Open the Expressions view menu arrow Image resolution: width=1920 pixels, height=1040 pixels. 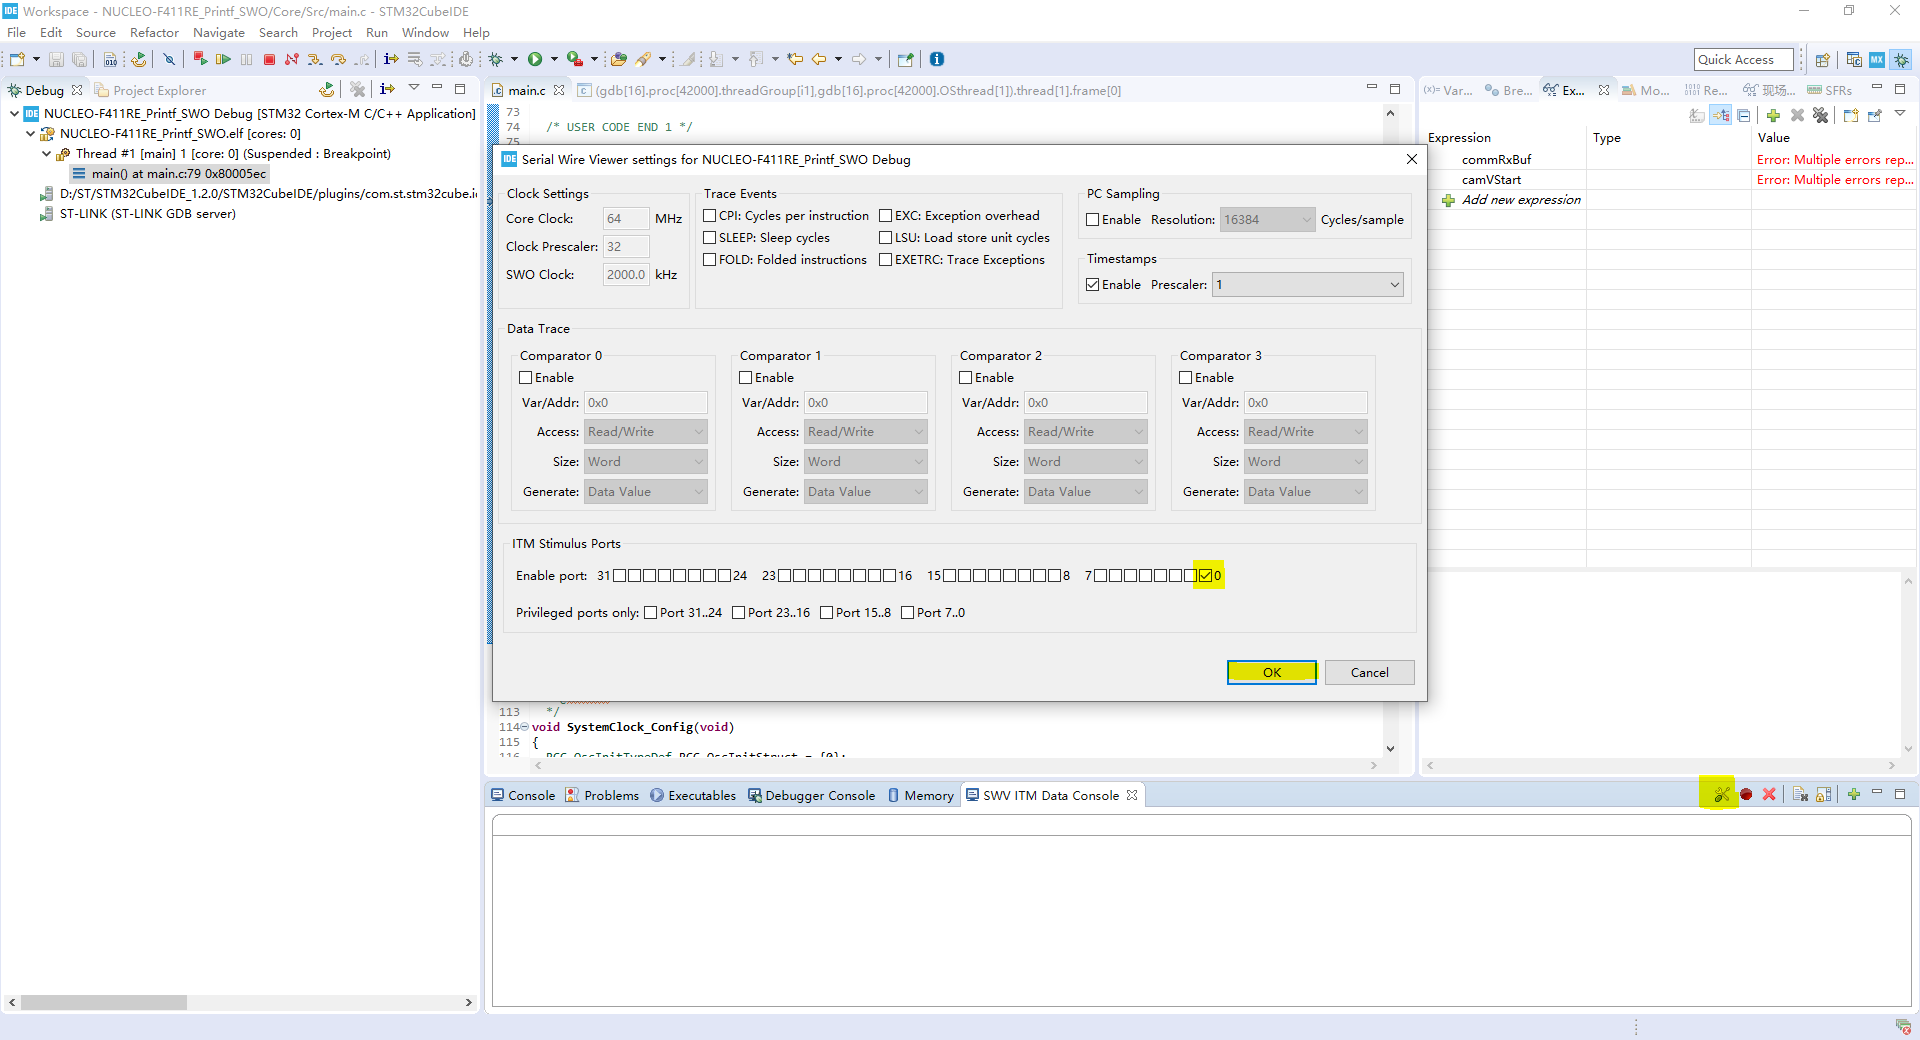1900,114
